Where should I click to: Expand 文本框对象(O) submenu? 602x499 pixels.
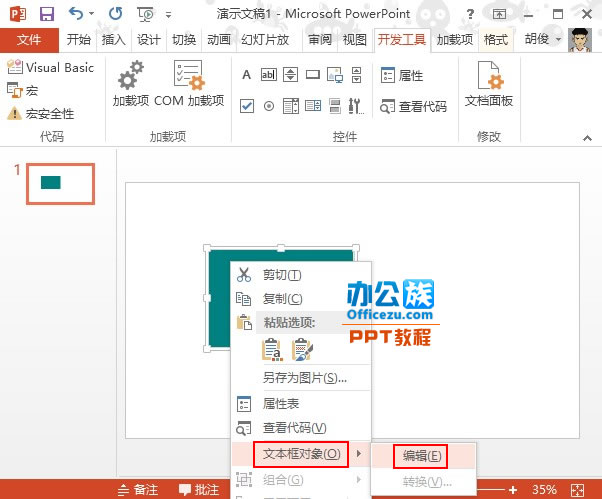click(301, 454)
